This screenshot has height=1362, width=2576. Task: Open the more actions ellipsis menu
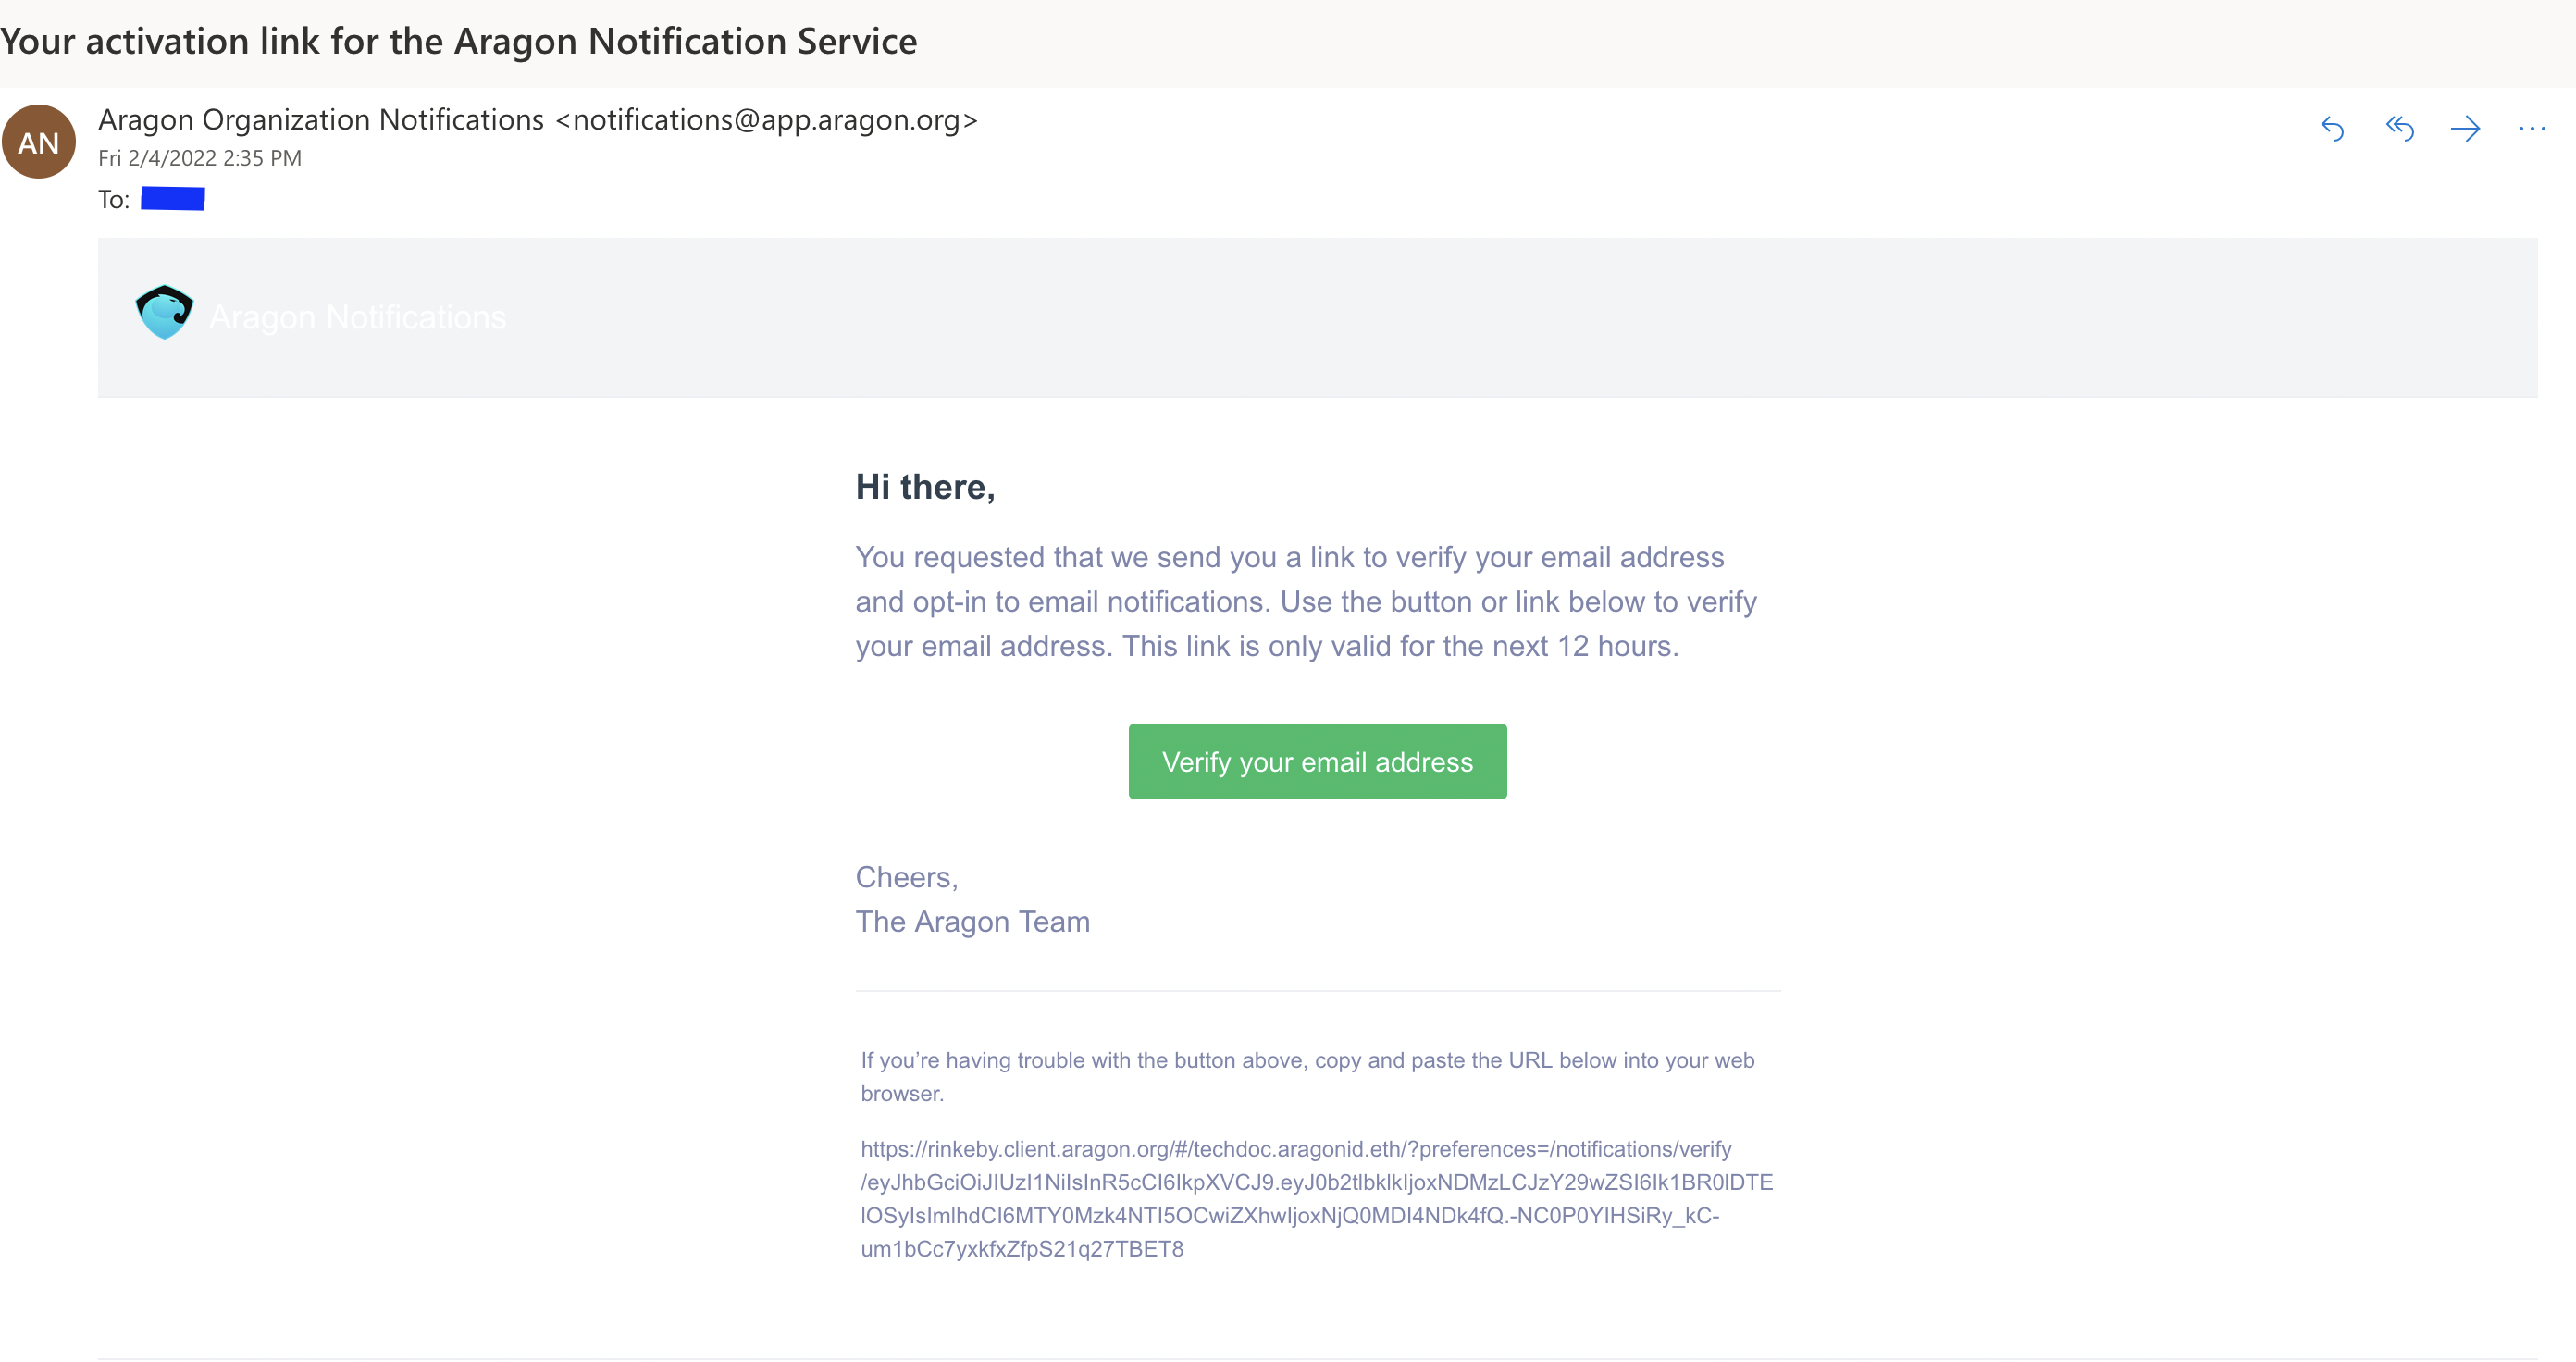point(2531,129)
